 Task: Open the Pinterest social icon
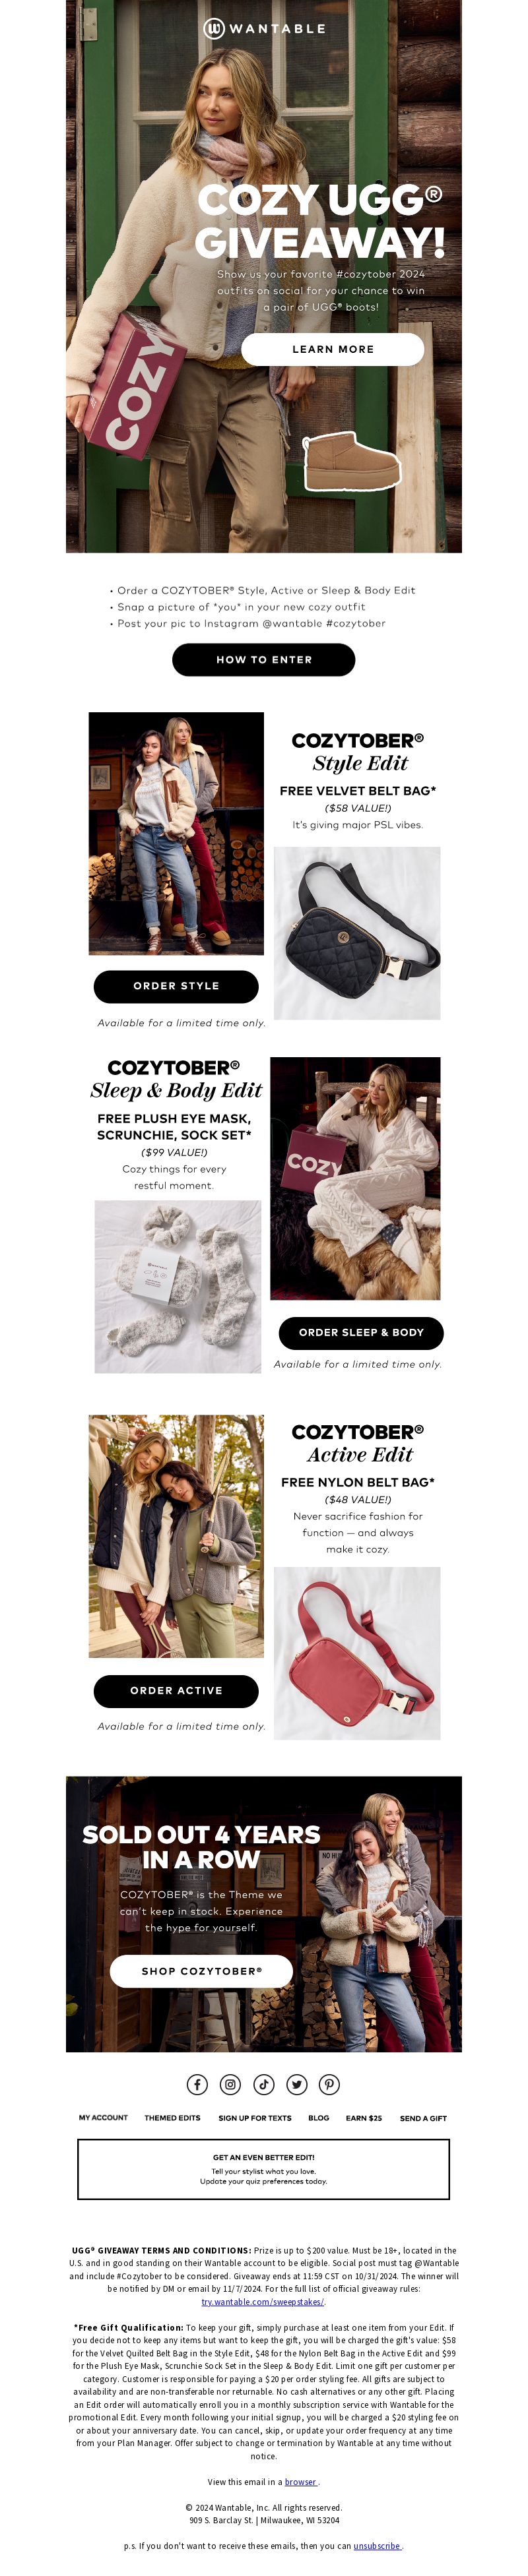point(329,2085)
